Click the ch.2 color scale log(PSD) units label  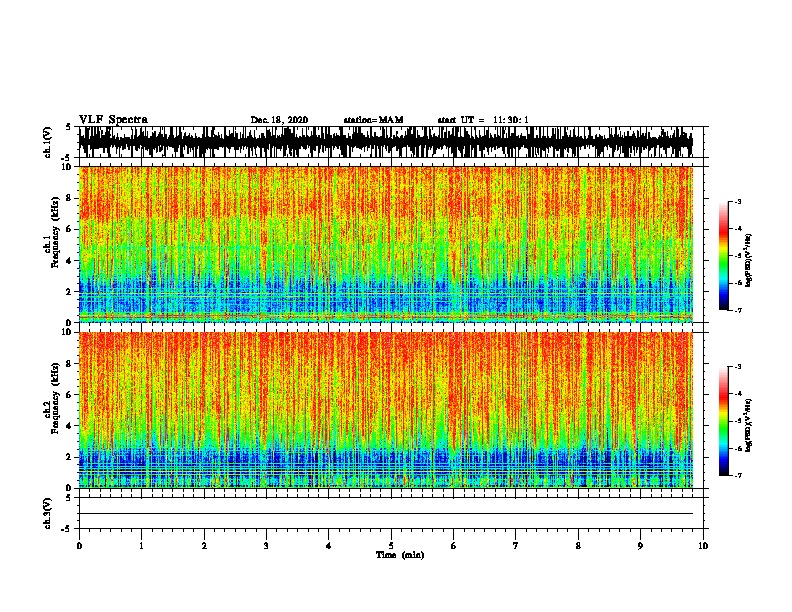749,426
